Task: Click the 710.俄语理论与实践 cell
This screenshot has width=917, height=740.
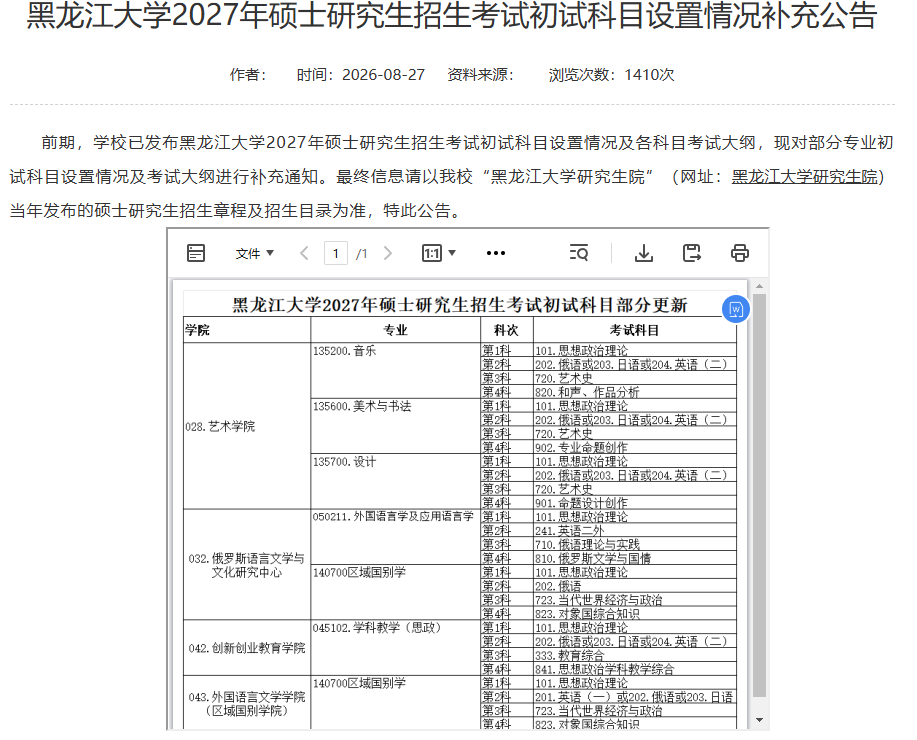Action: [x=635, y=544]
